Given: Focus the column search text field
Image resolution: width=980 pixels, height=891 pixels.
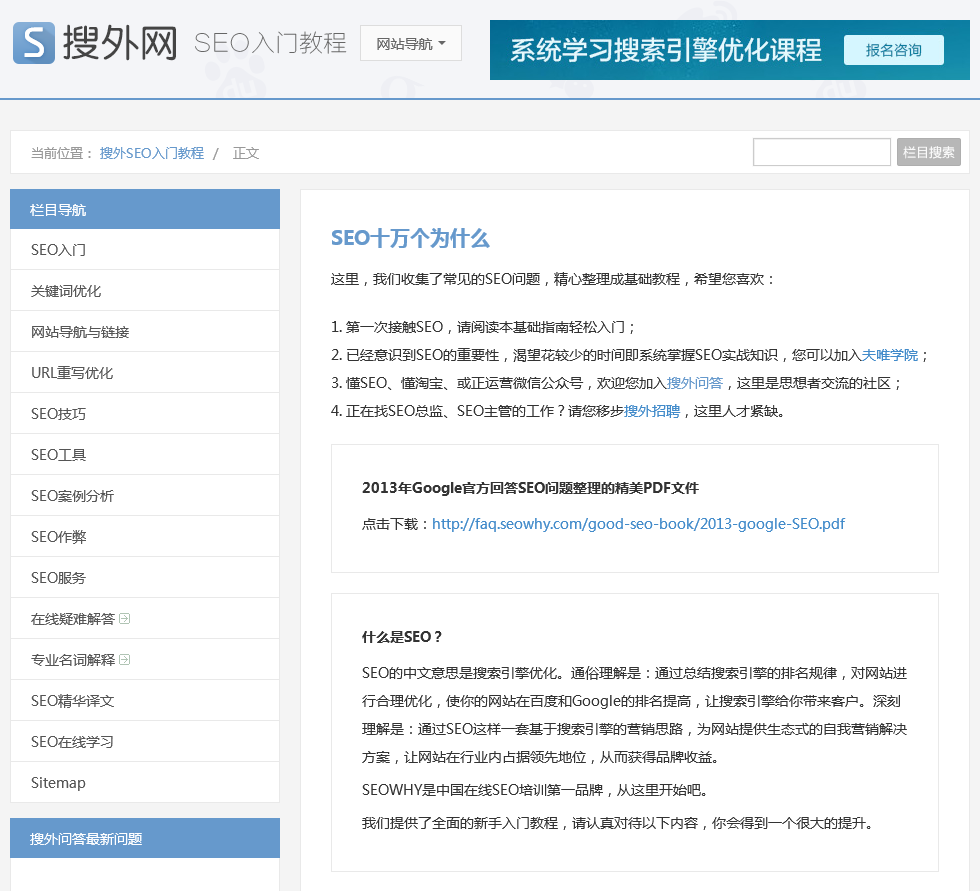Looking at the screenshot, I should coord(821,152).
